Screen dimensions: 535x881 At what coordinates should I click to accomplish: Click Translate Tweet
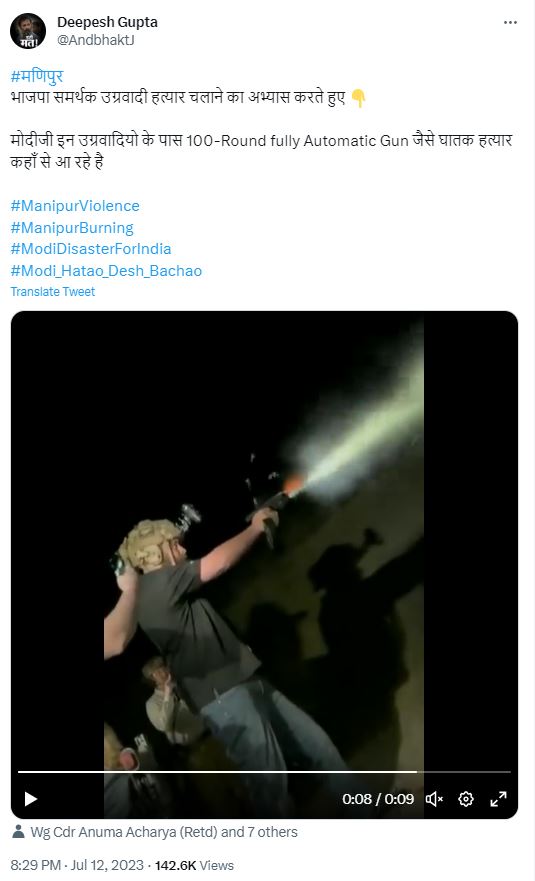click(53, 292)
